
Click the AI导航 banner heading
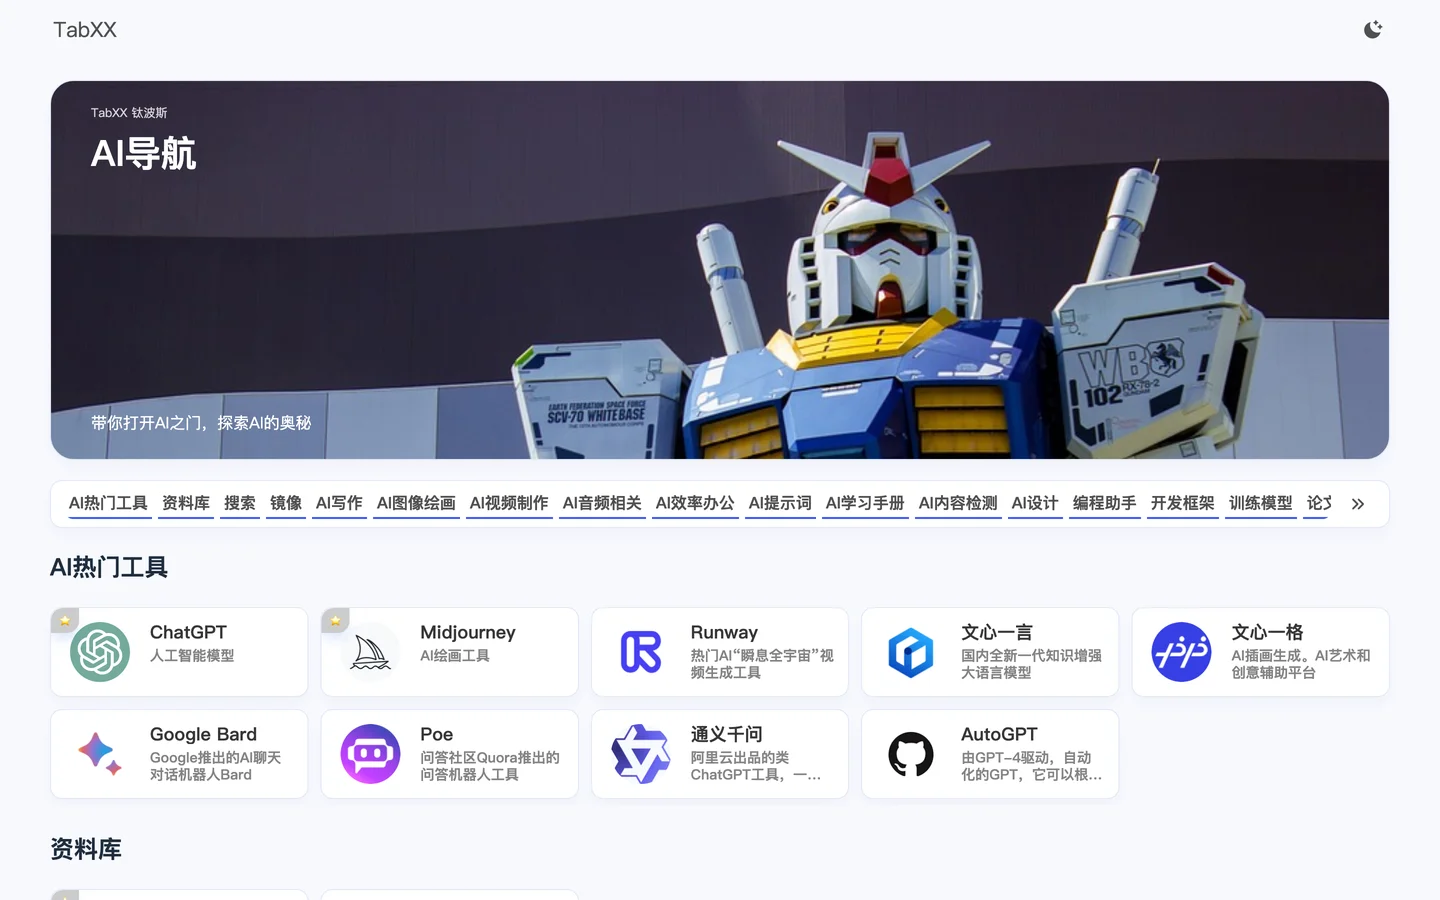[143, 154]
